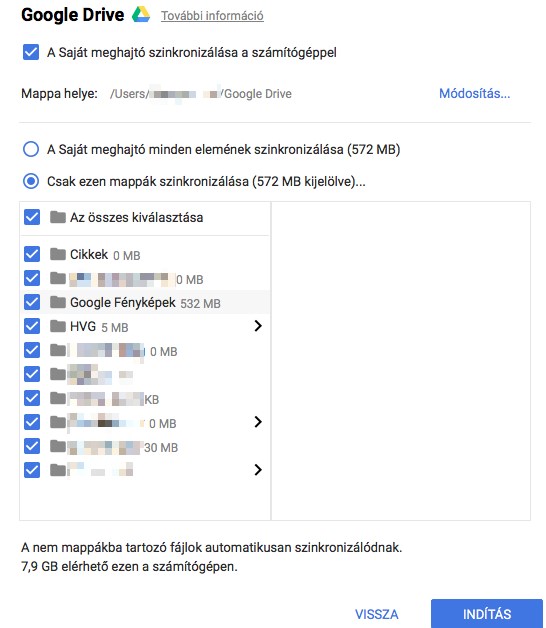Screen dimensions: 546x628
Task: Click the Cikkek folder icon
Action: click(58, 254)
